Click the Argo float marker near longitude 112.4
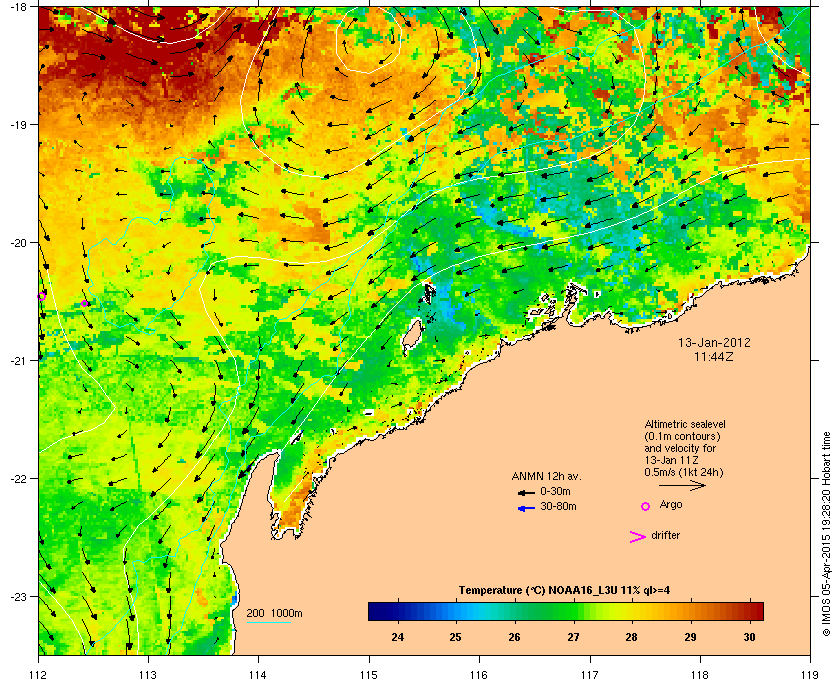The width and height of the screenshot is (840, 680). coord(85,304)
